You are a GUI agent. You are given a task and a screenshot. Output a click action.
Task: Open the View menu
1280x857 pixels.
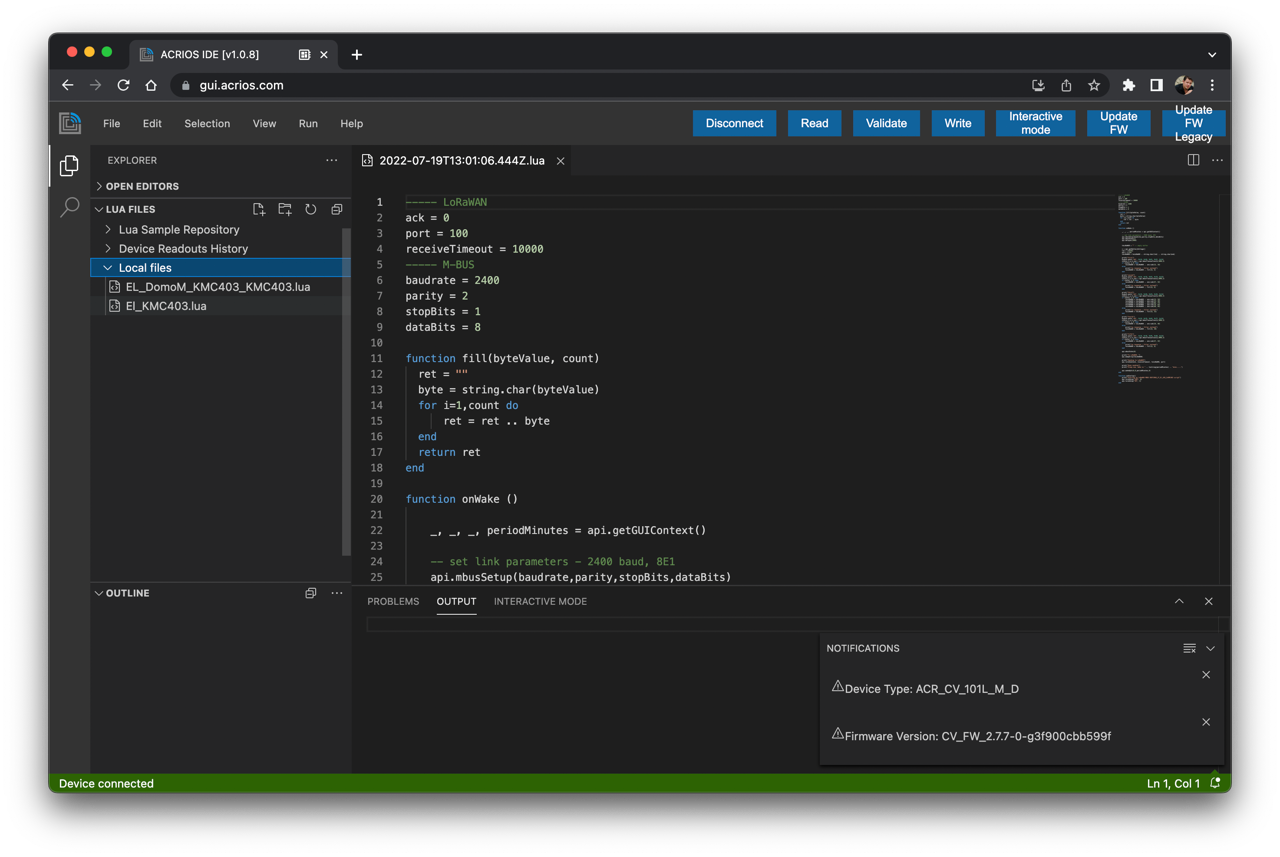[264, 123]
